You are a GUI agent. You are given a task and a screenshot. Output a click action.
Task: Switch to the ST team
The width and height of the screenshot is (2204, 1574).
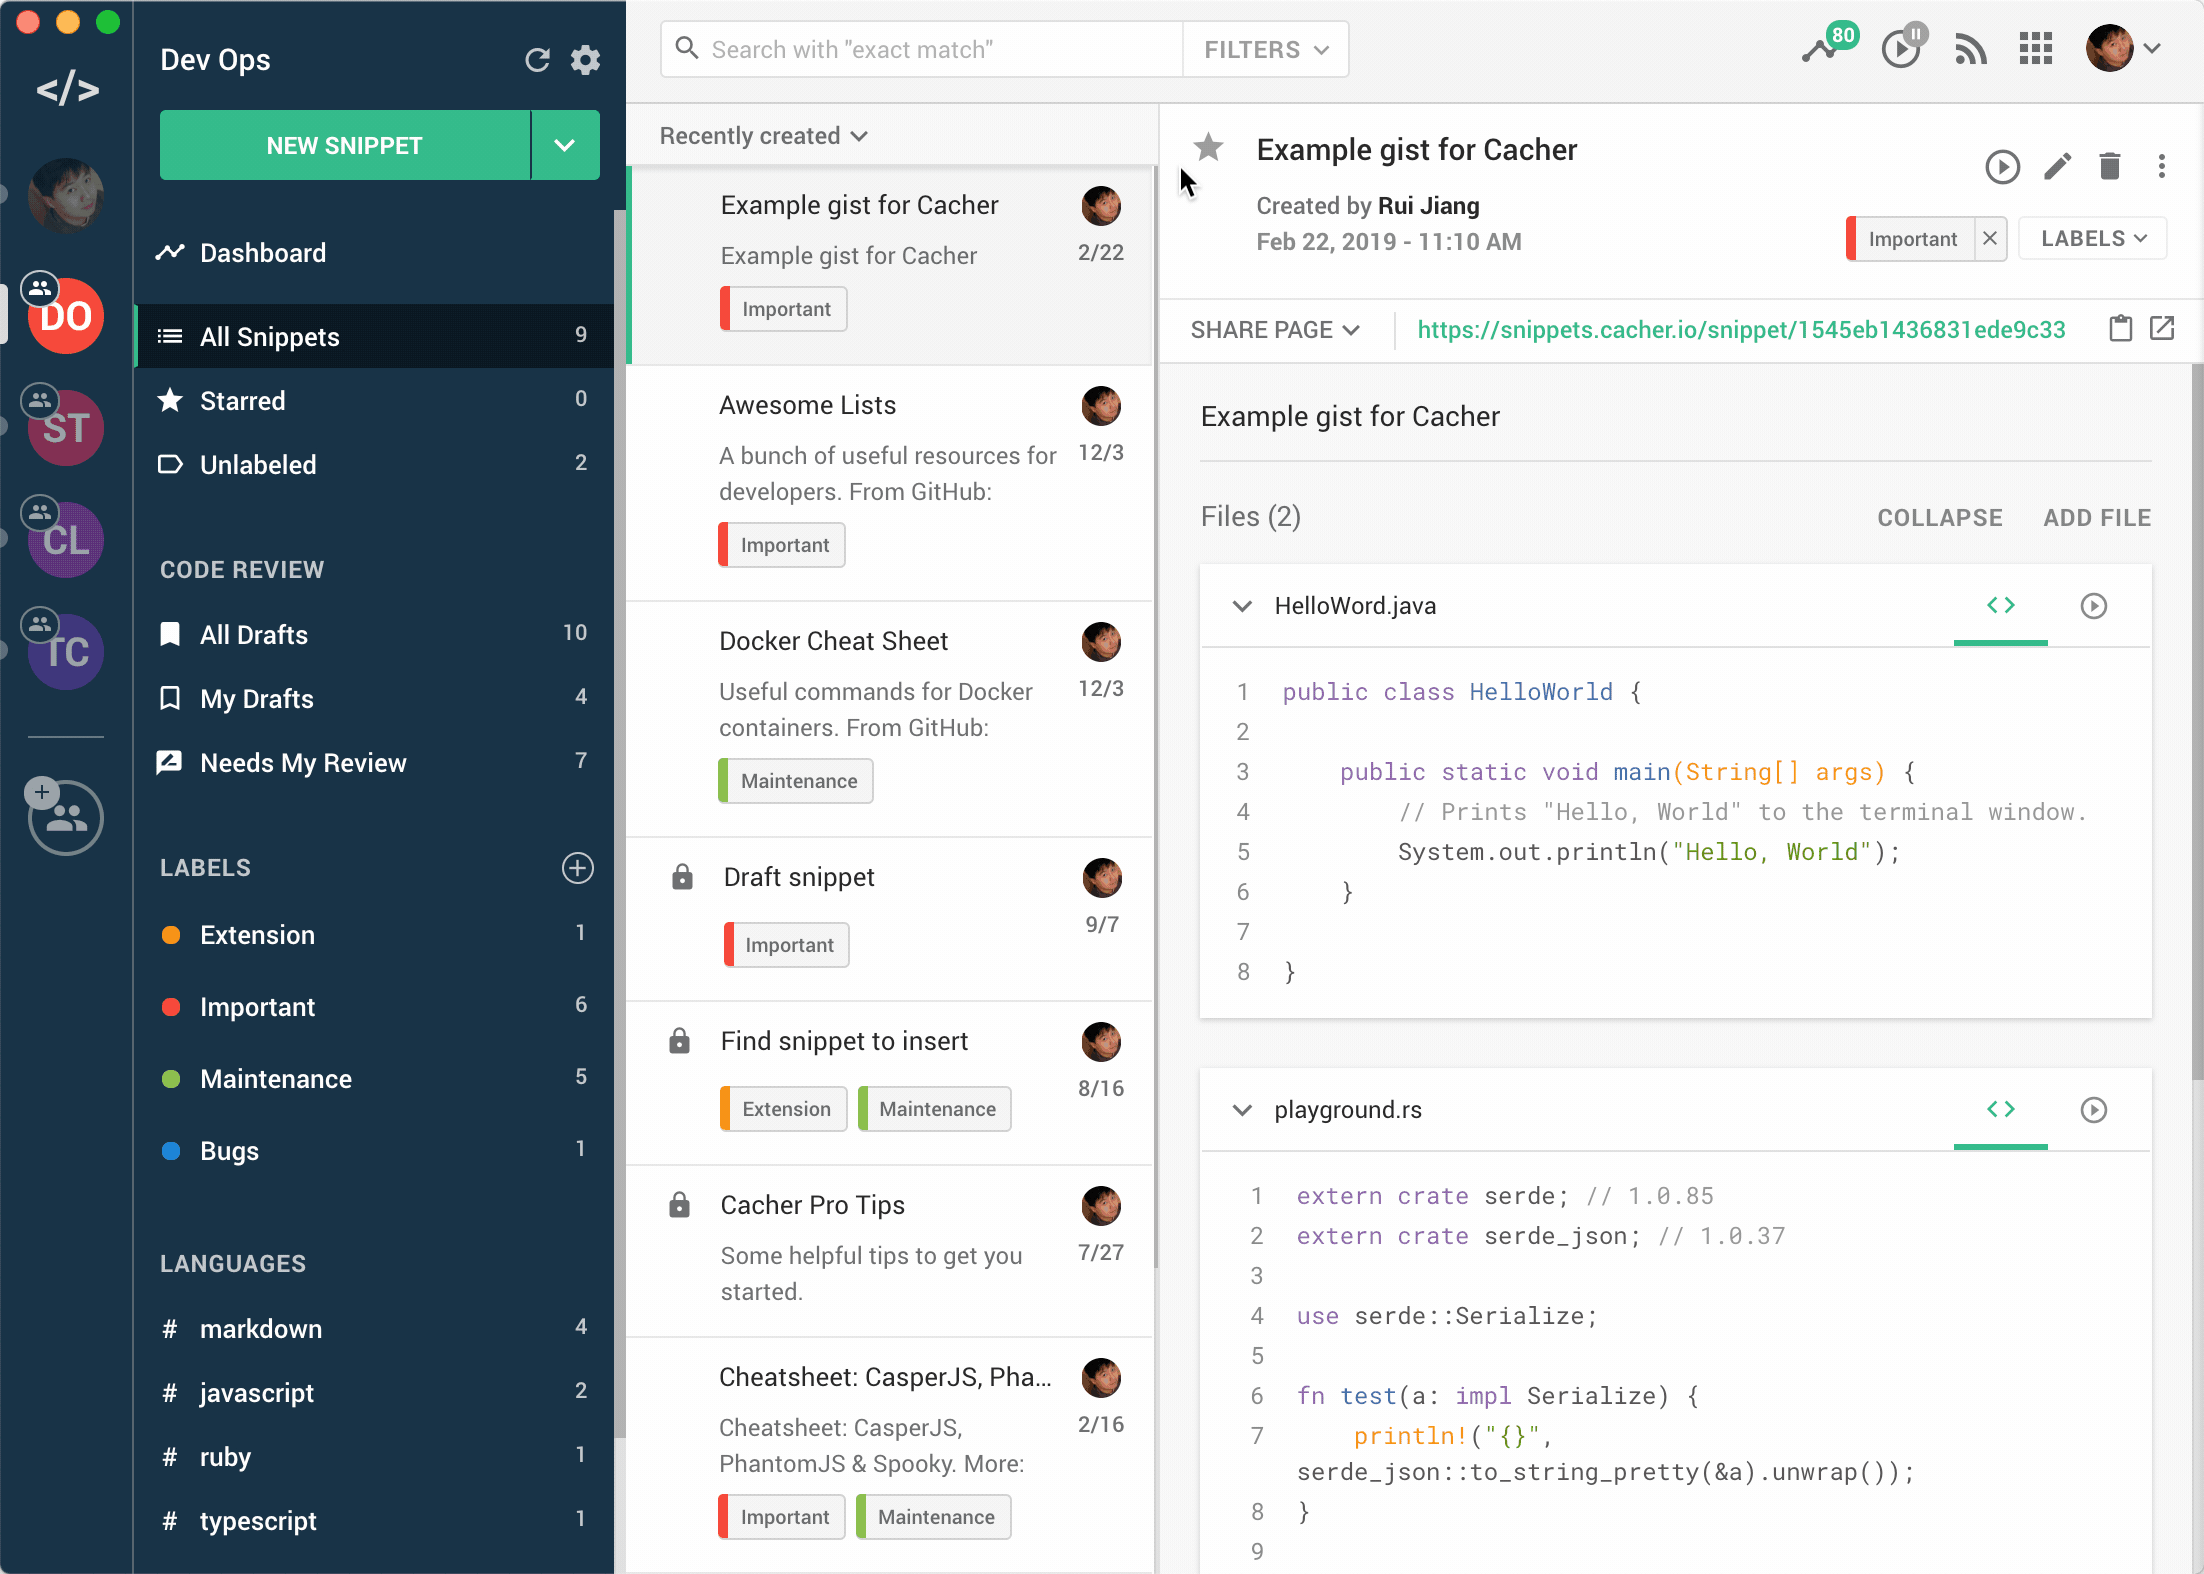point(66,428)
